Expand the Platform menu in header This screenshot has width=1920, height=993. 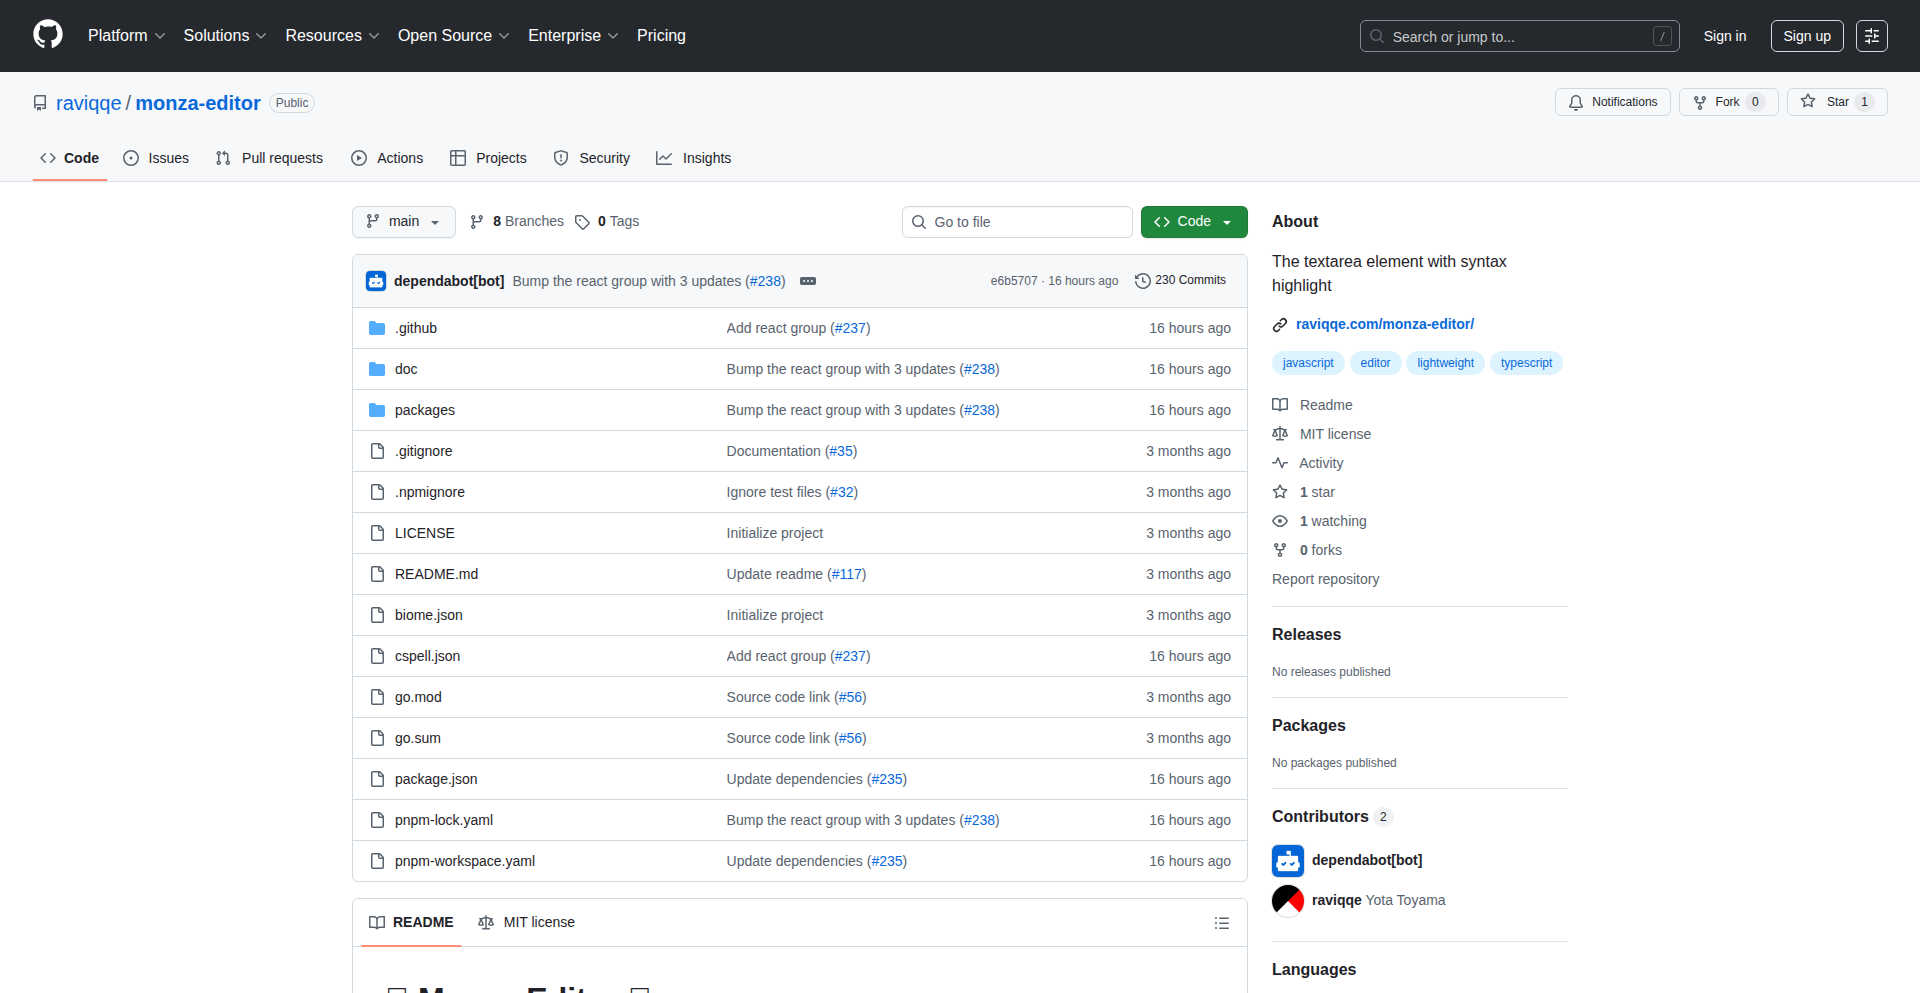(126, 36)
